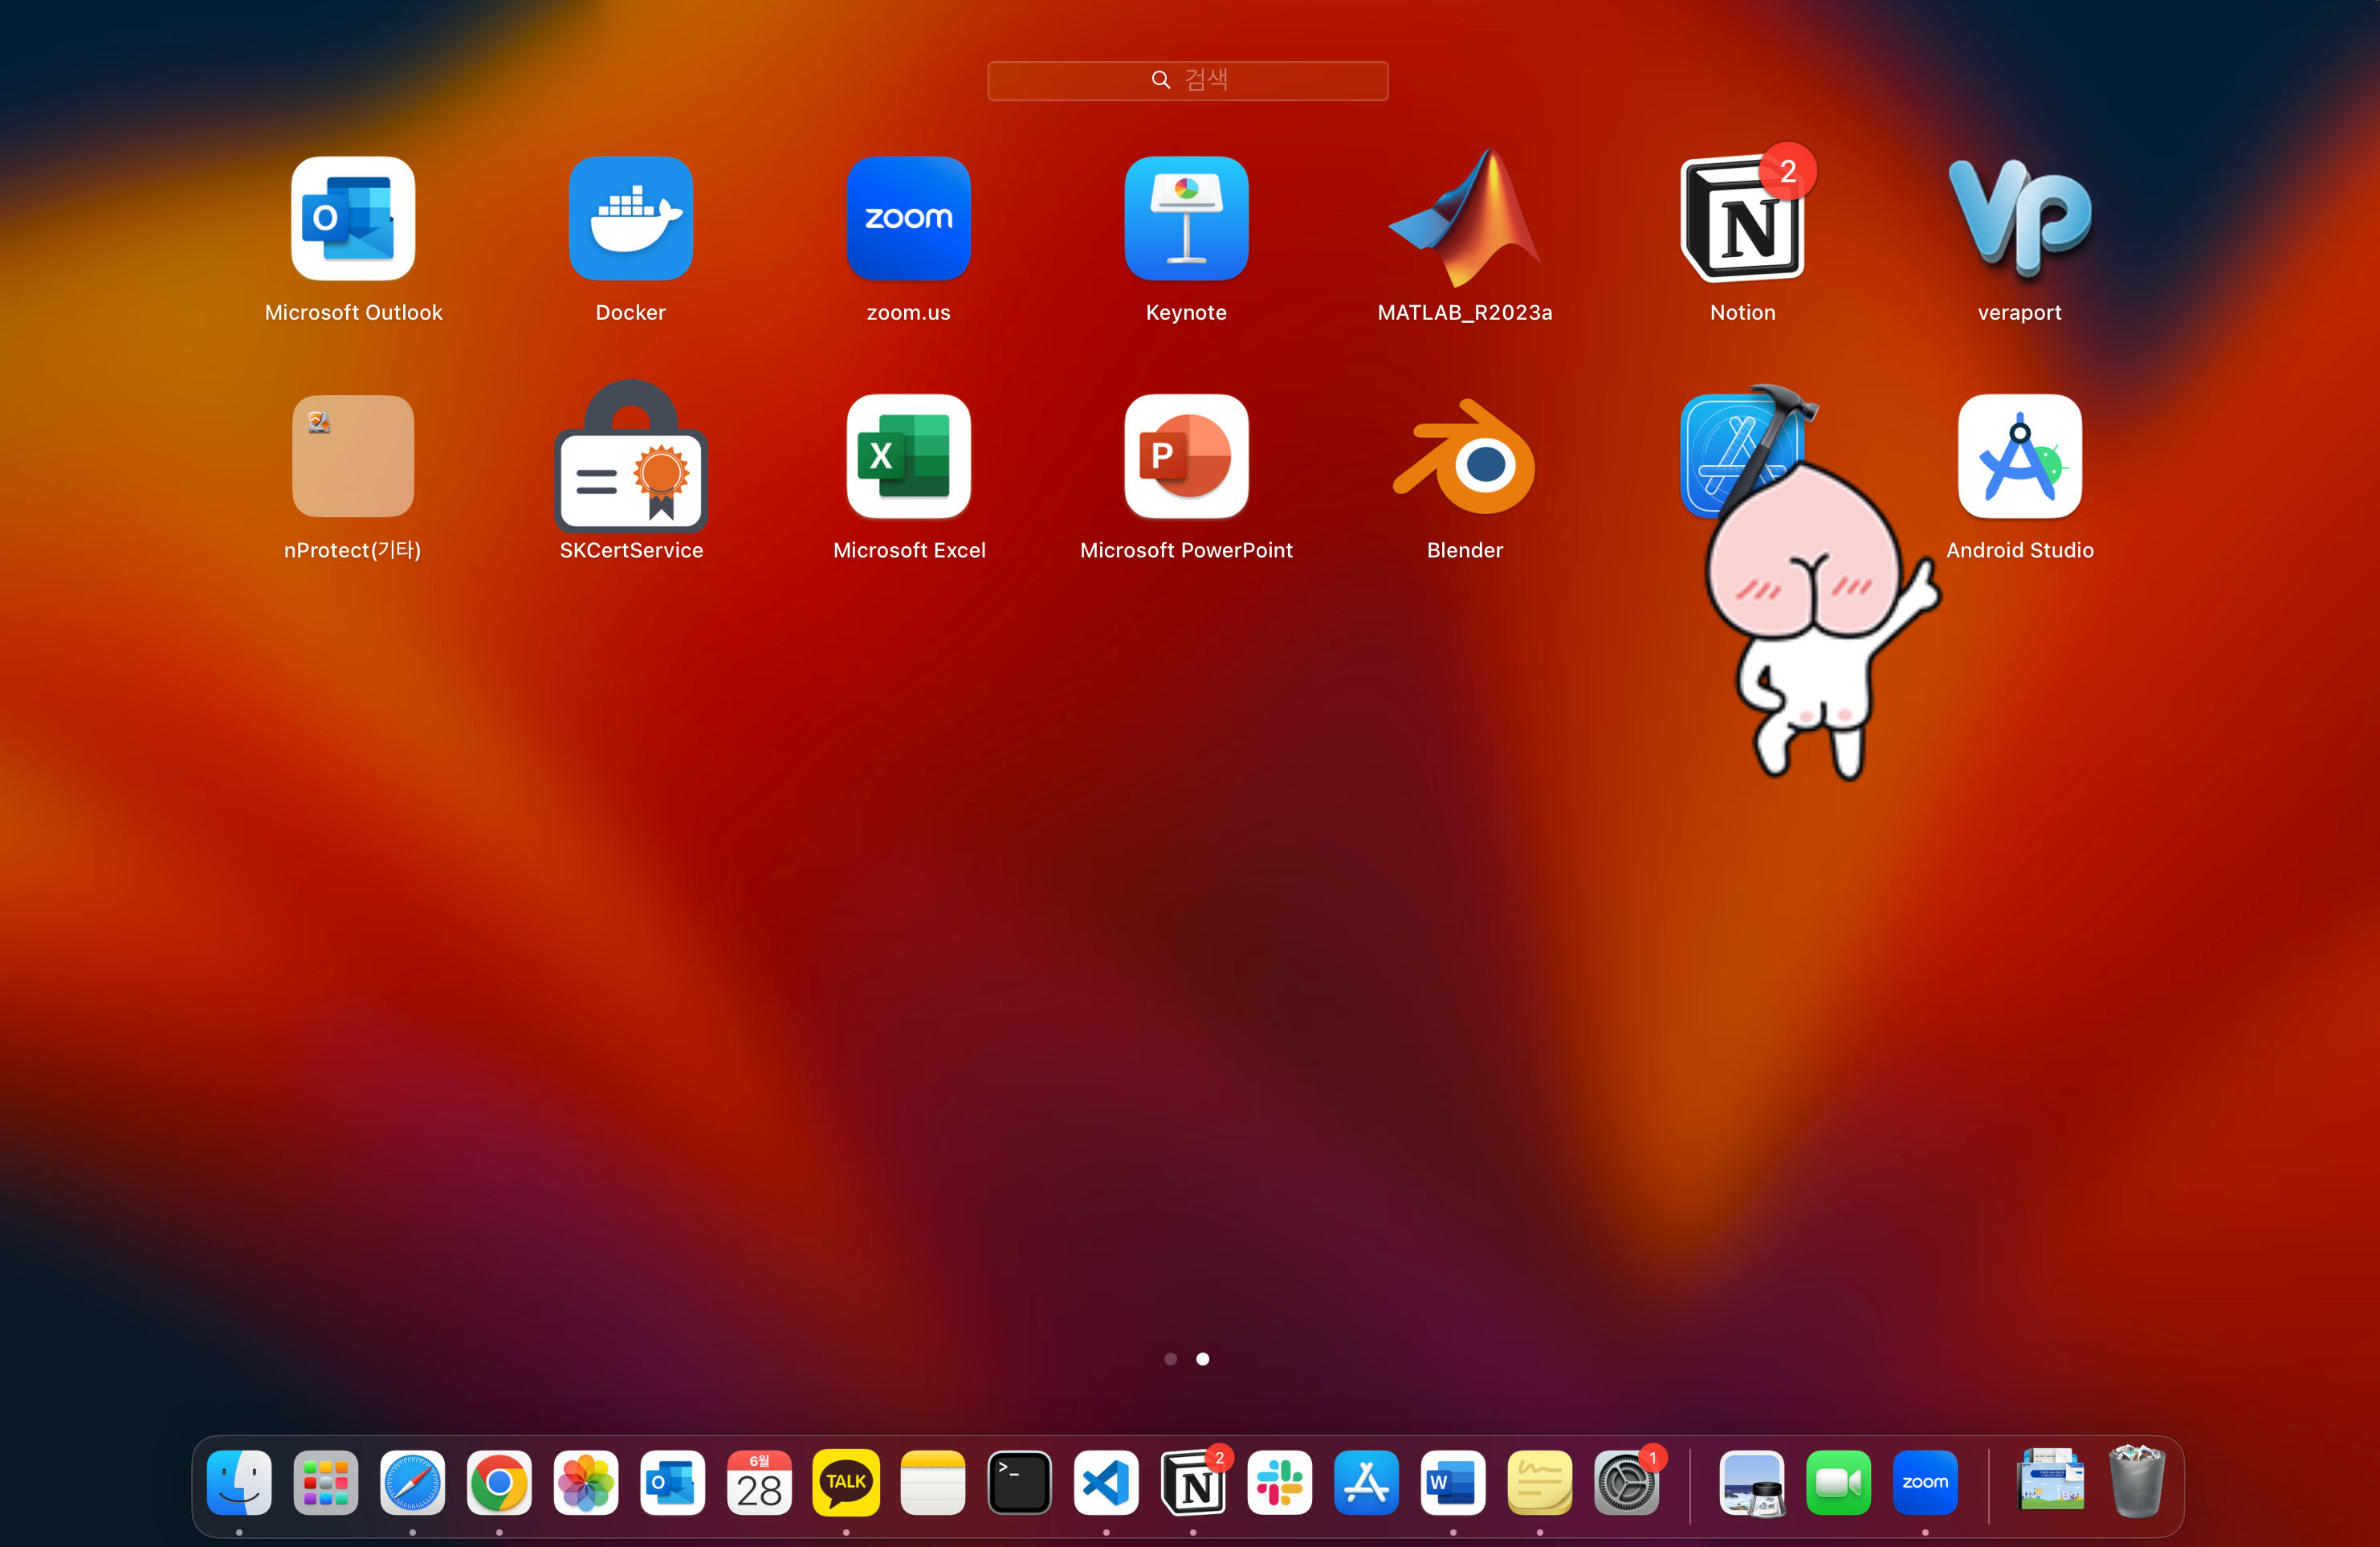Launch Android Studio

tap(2019, 457)
